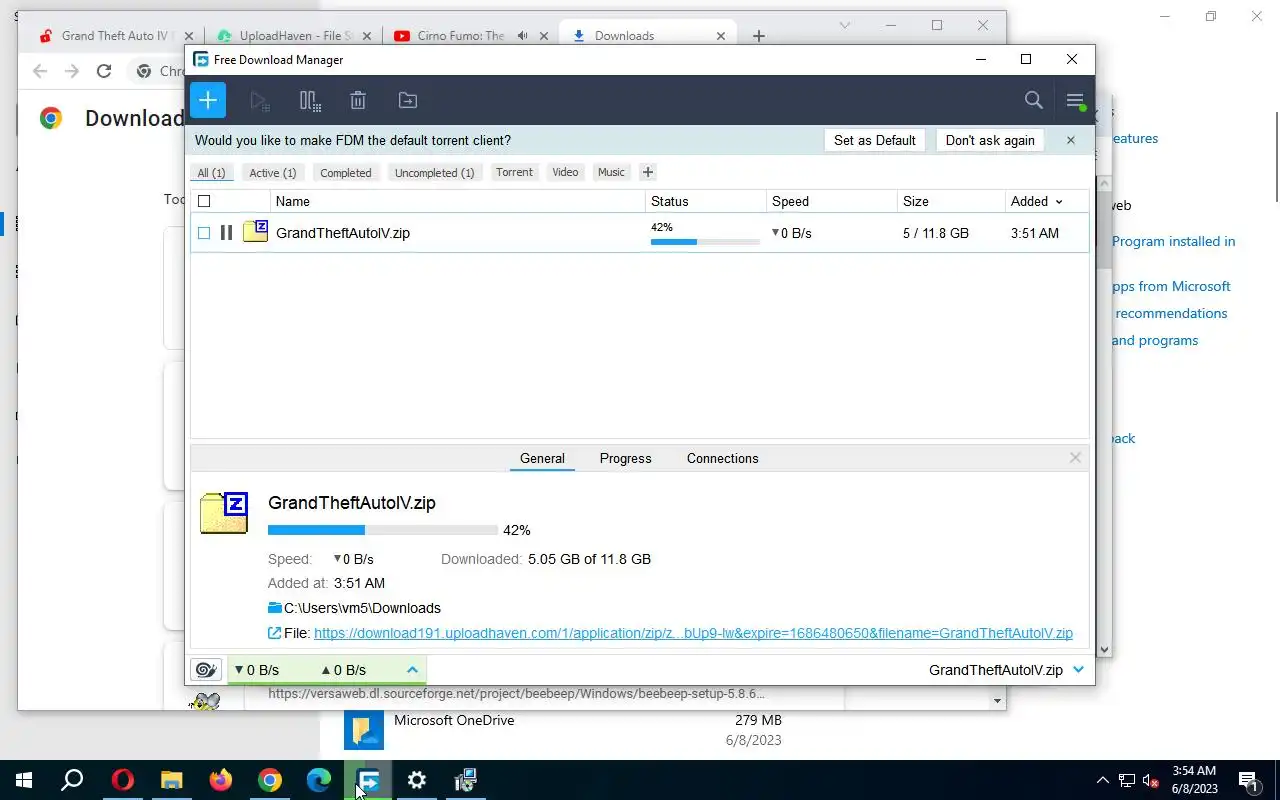Viewport: 1280px width, 800px height.
Task: Show hidden system tray icons
Action: (1103, 780)
